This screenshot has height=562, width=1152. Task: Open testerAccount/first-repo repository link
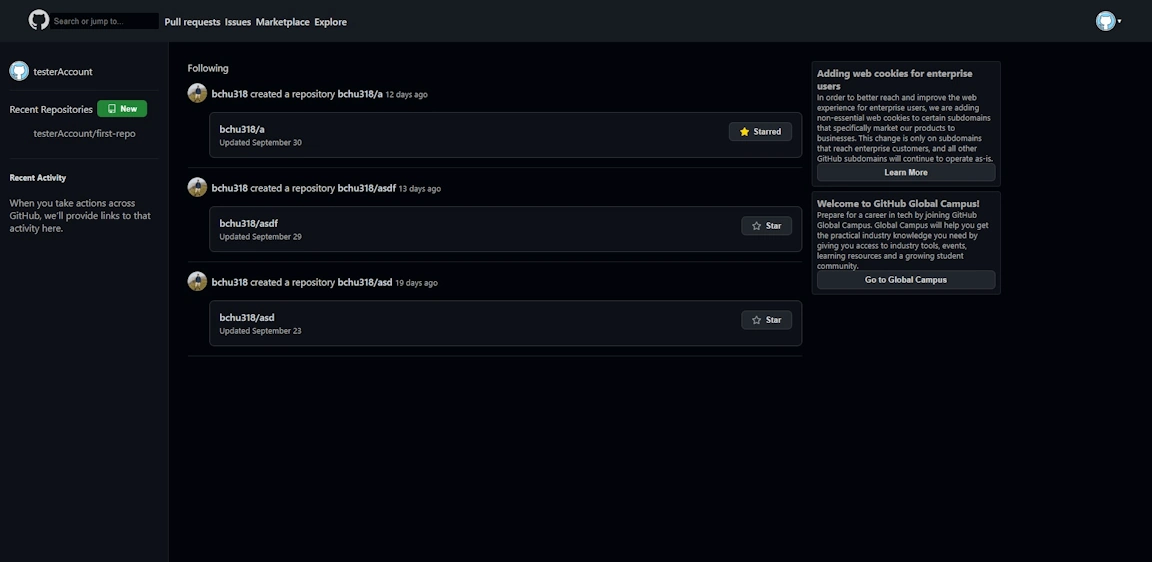click(84, 133)
